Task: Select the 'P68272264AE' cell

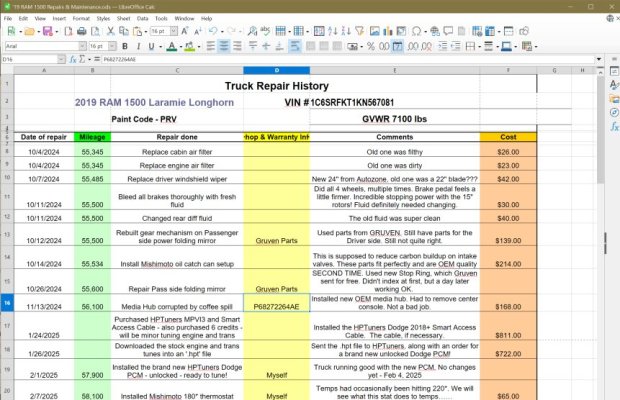Action: tap(276, 303)
